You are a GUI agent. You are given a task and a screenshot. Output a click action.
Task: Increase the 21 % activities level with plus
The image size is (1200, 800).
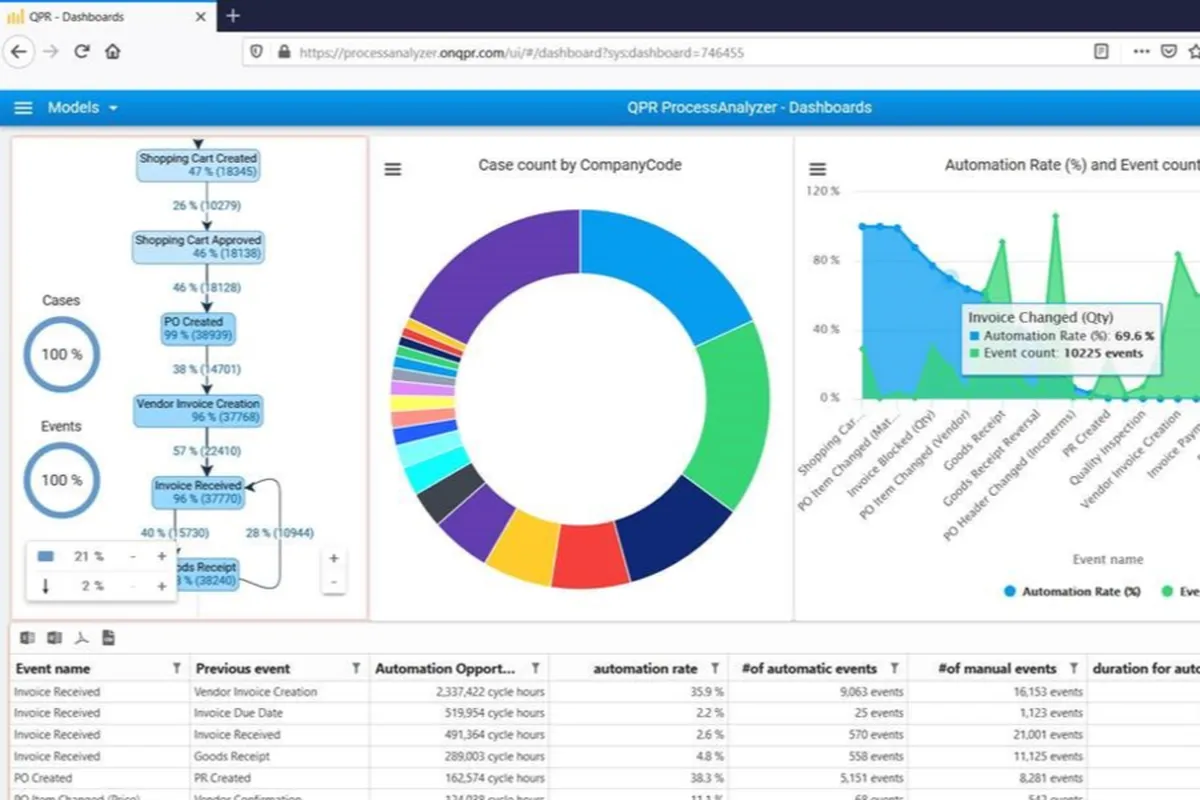161,556
